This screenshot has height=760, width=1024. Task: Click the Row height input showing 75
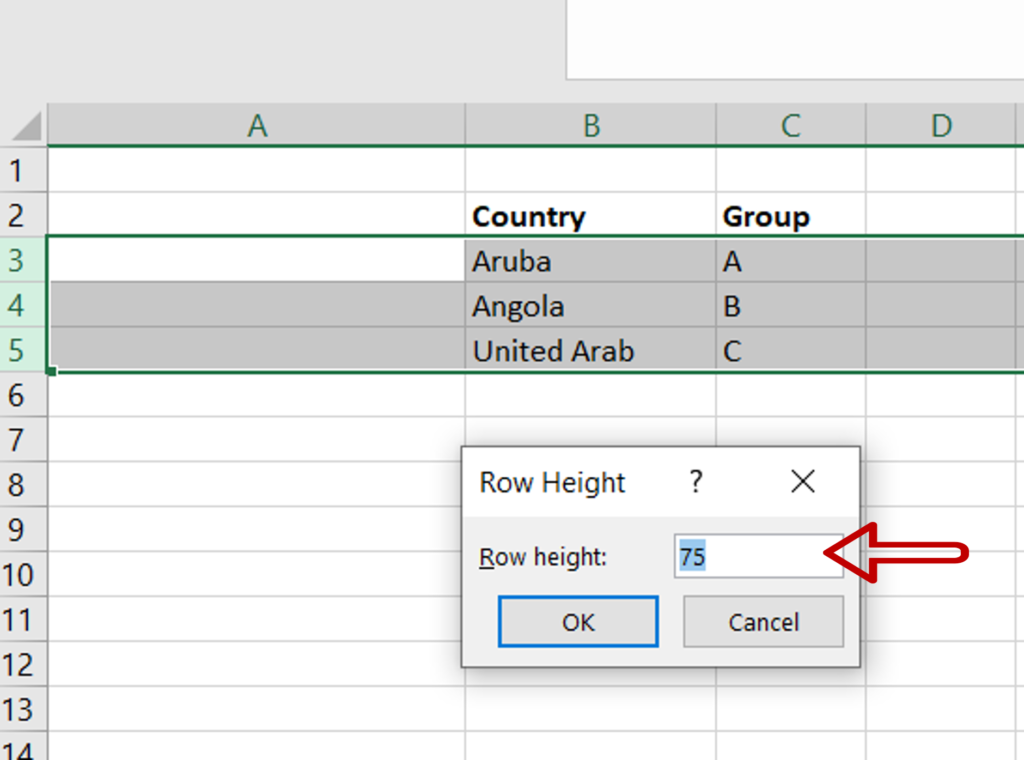point(757,557)
